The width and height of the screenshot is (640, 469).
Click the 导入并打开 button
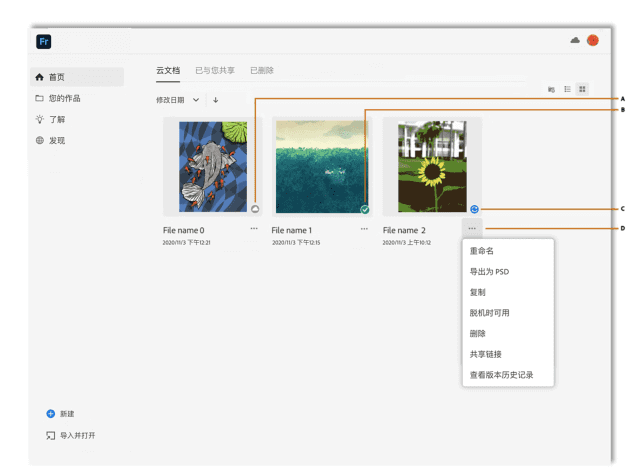tap(71, 436)
